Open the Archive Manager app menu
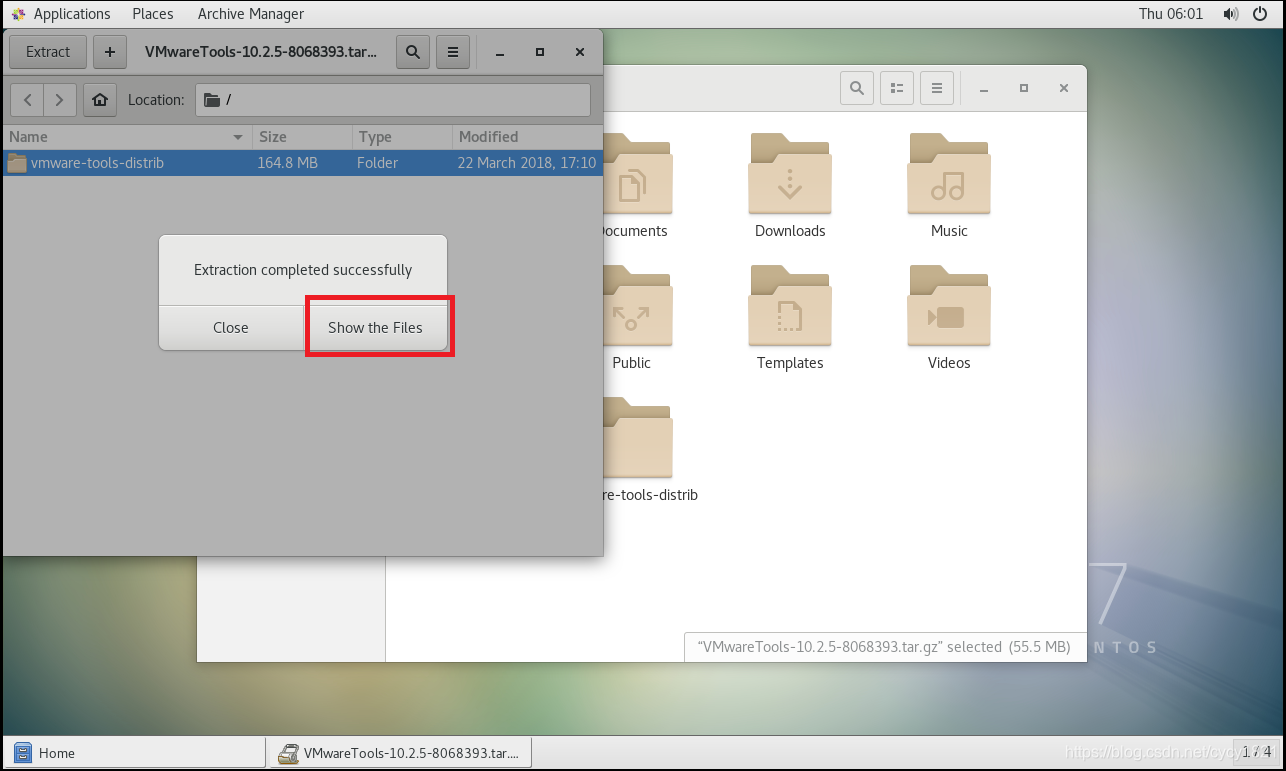The width and height of the screenshot is (1286, 771). [251, 14]
